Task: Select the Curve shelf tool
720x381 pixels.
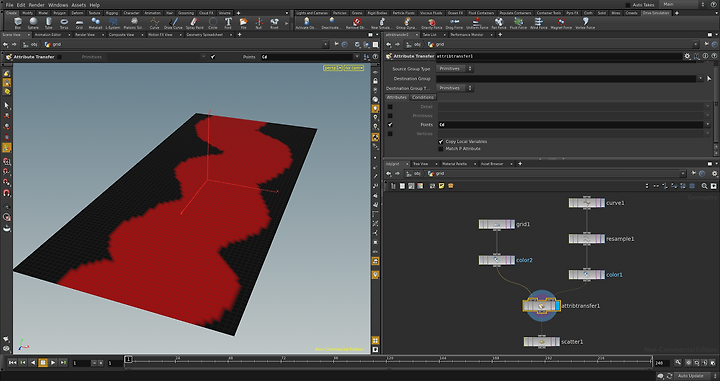Action: 155,23
